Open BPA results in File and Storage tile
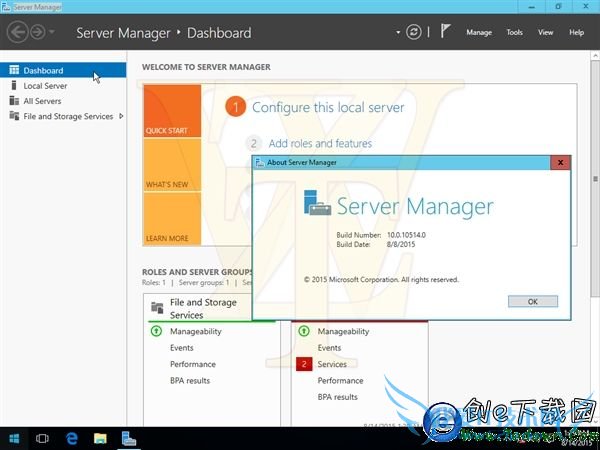Viewport: 600px width, 450px height. (x=190, y=381)
